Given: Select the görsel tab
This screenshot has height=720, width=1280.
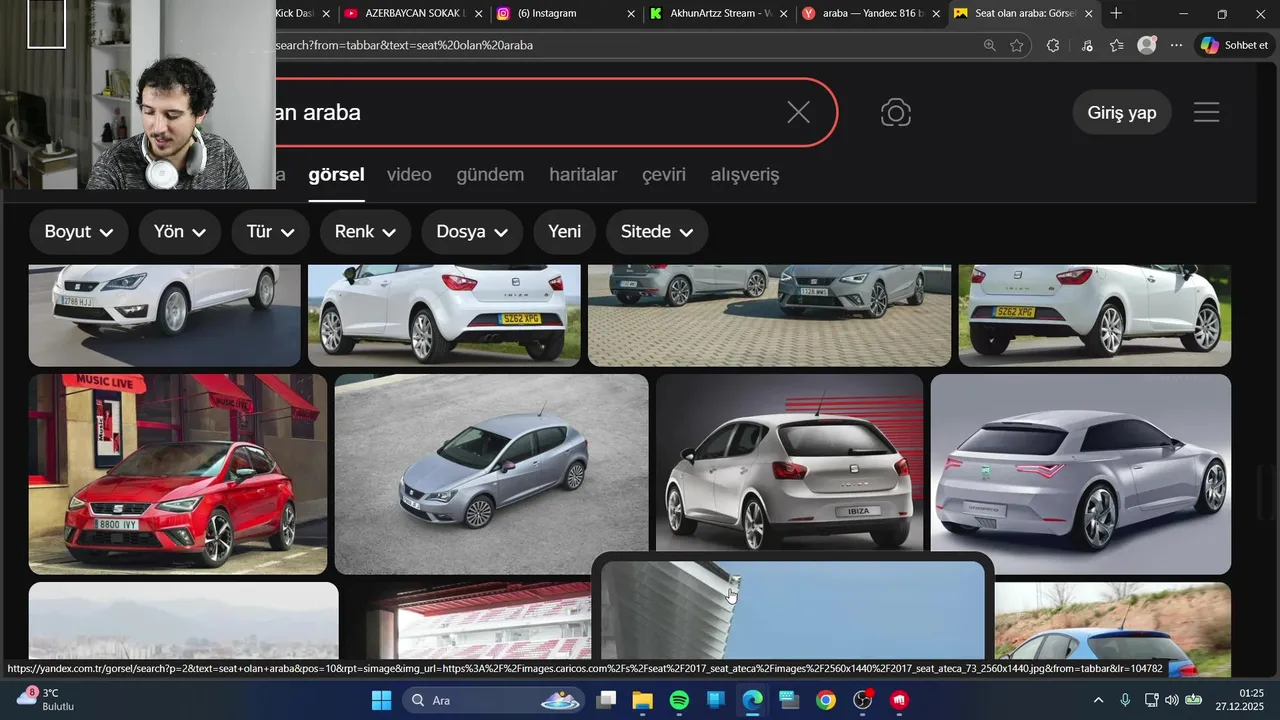Looking at the screenshot, I should pyautogui.click(x=336, y=174).
